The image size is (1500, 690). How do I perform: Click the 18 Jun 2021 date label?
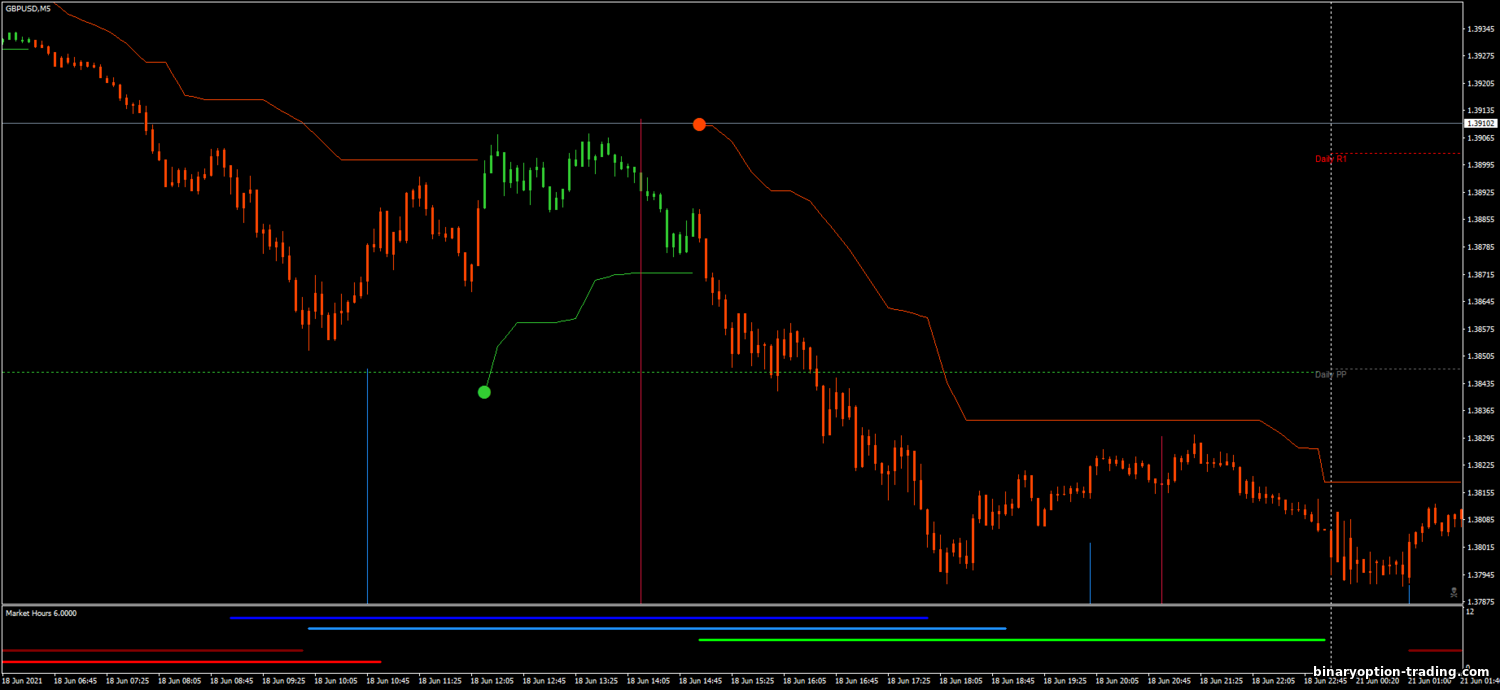click(23, 681)
